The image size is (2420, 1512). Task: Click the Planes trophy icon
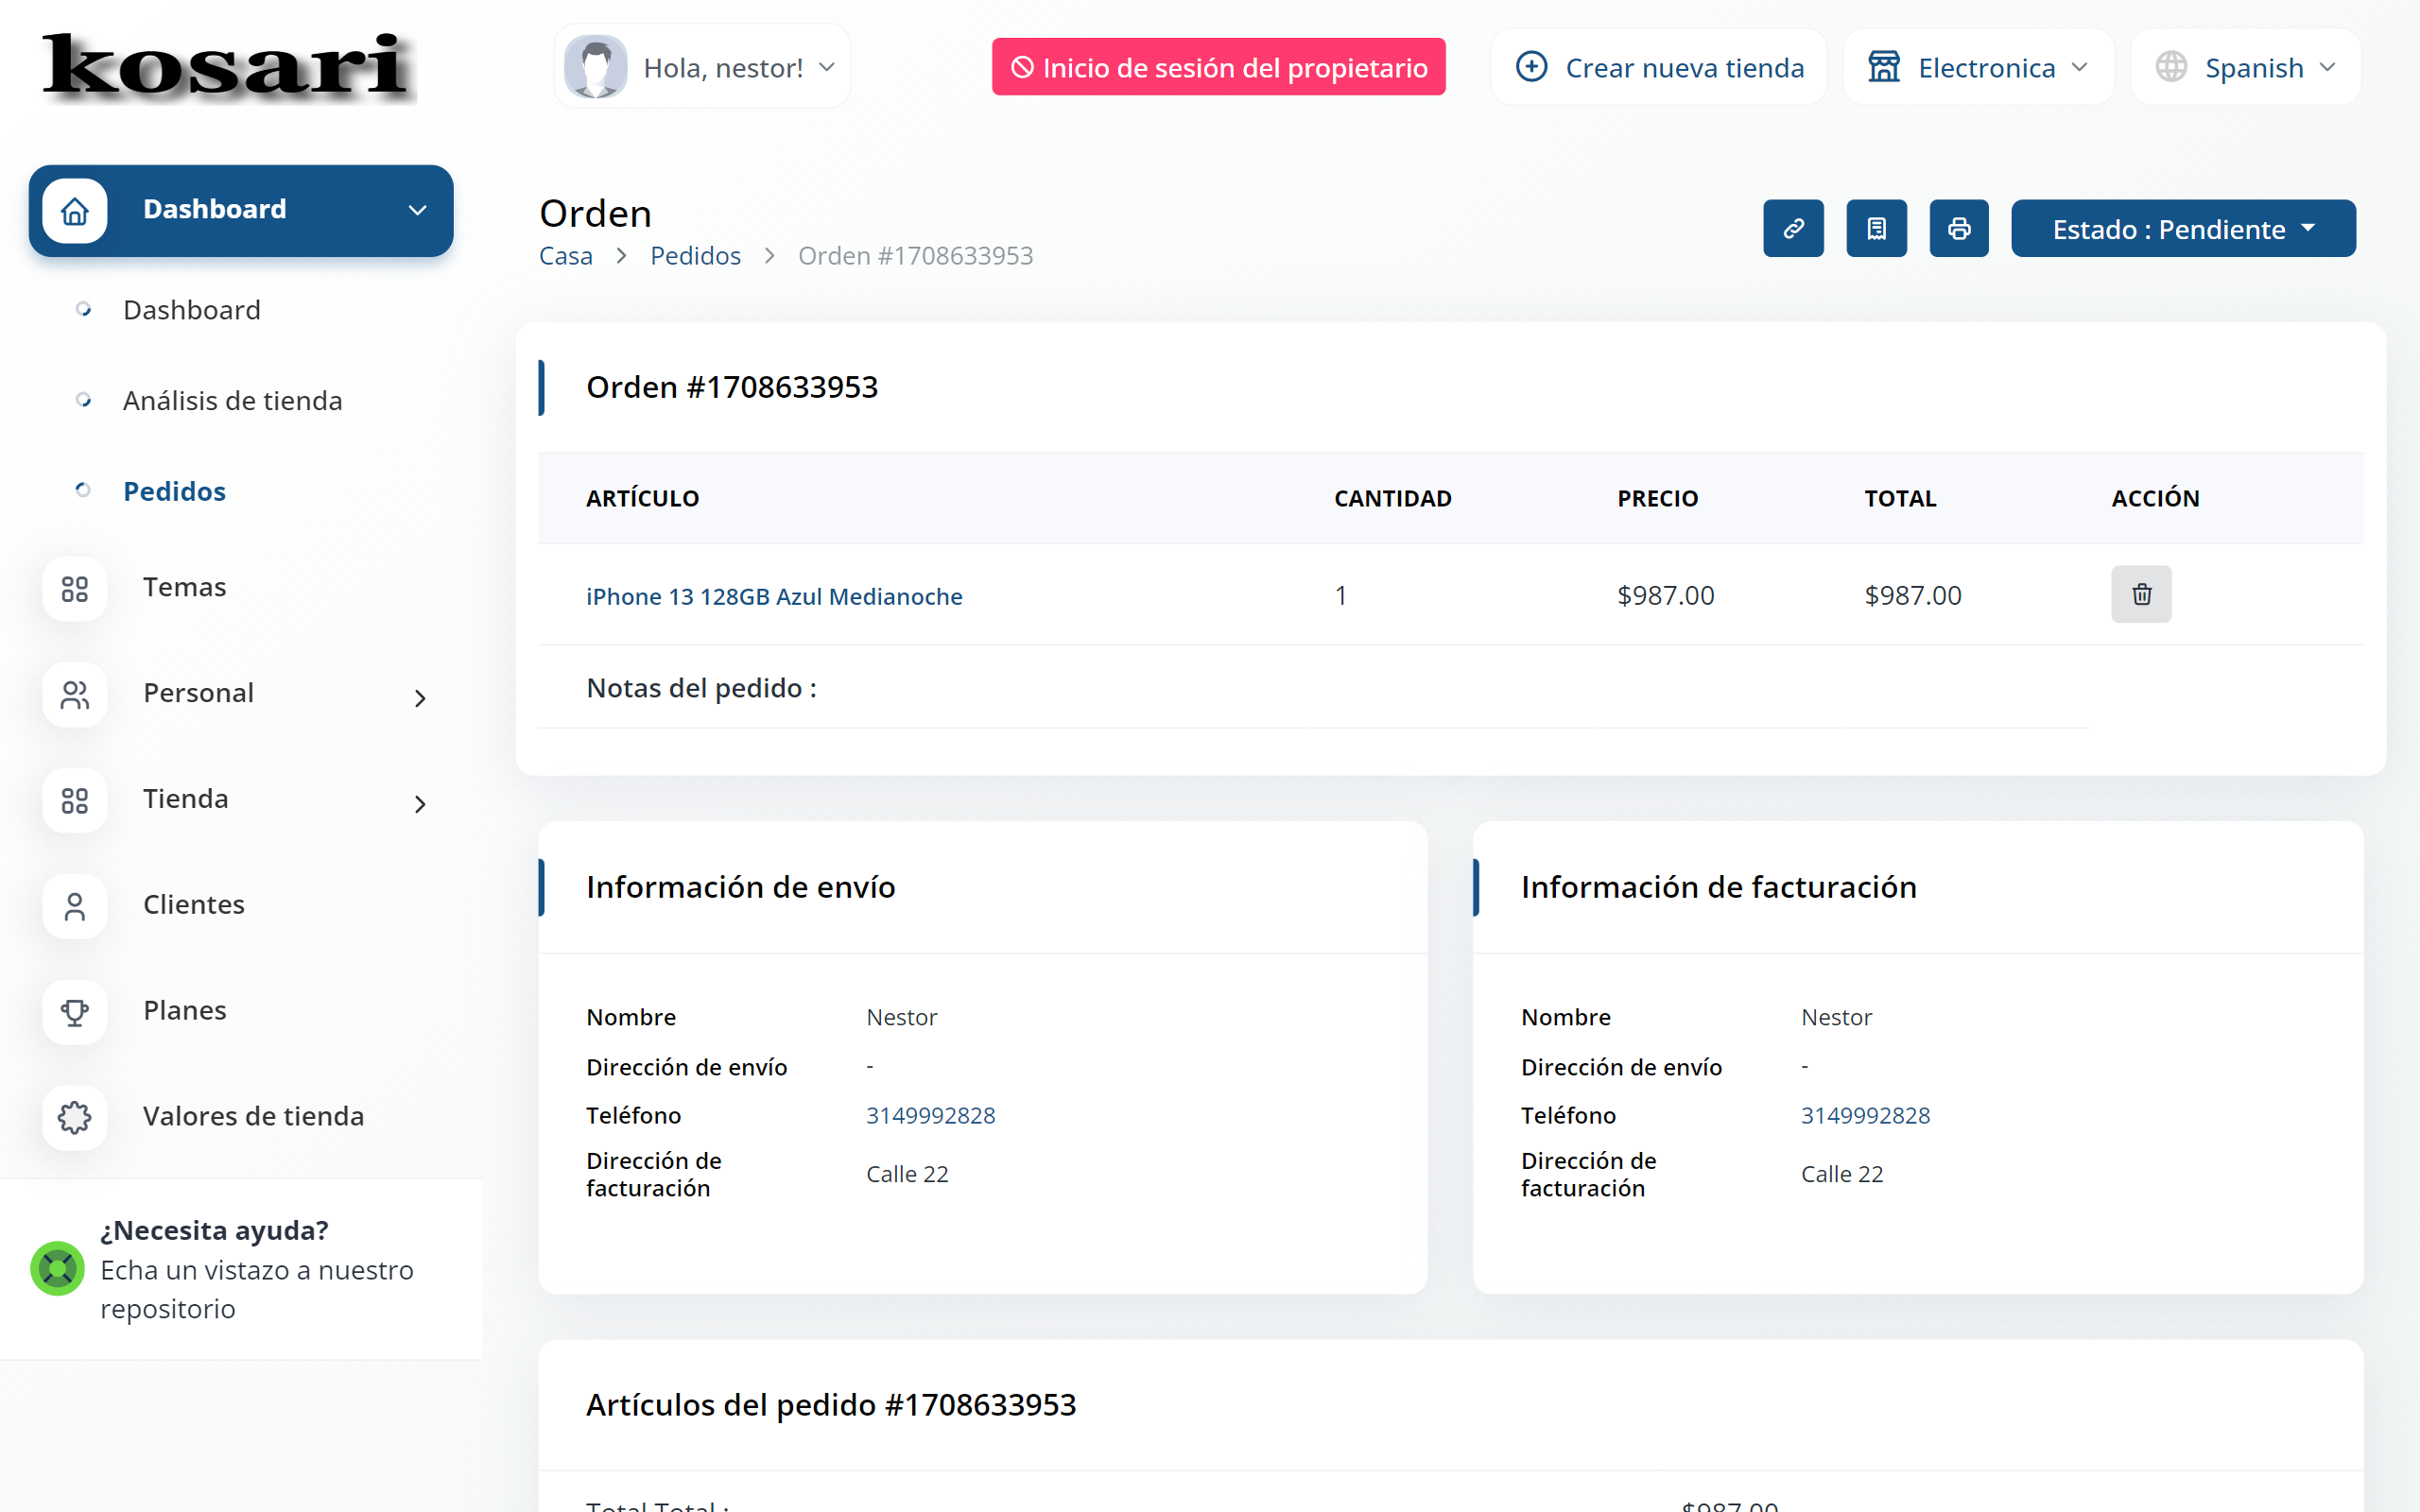75,1011
